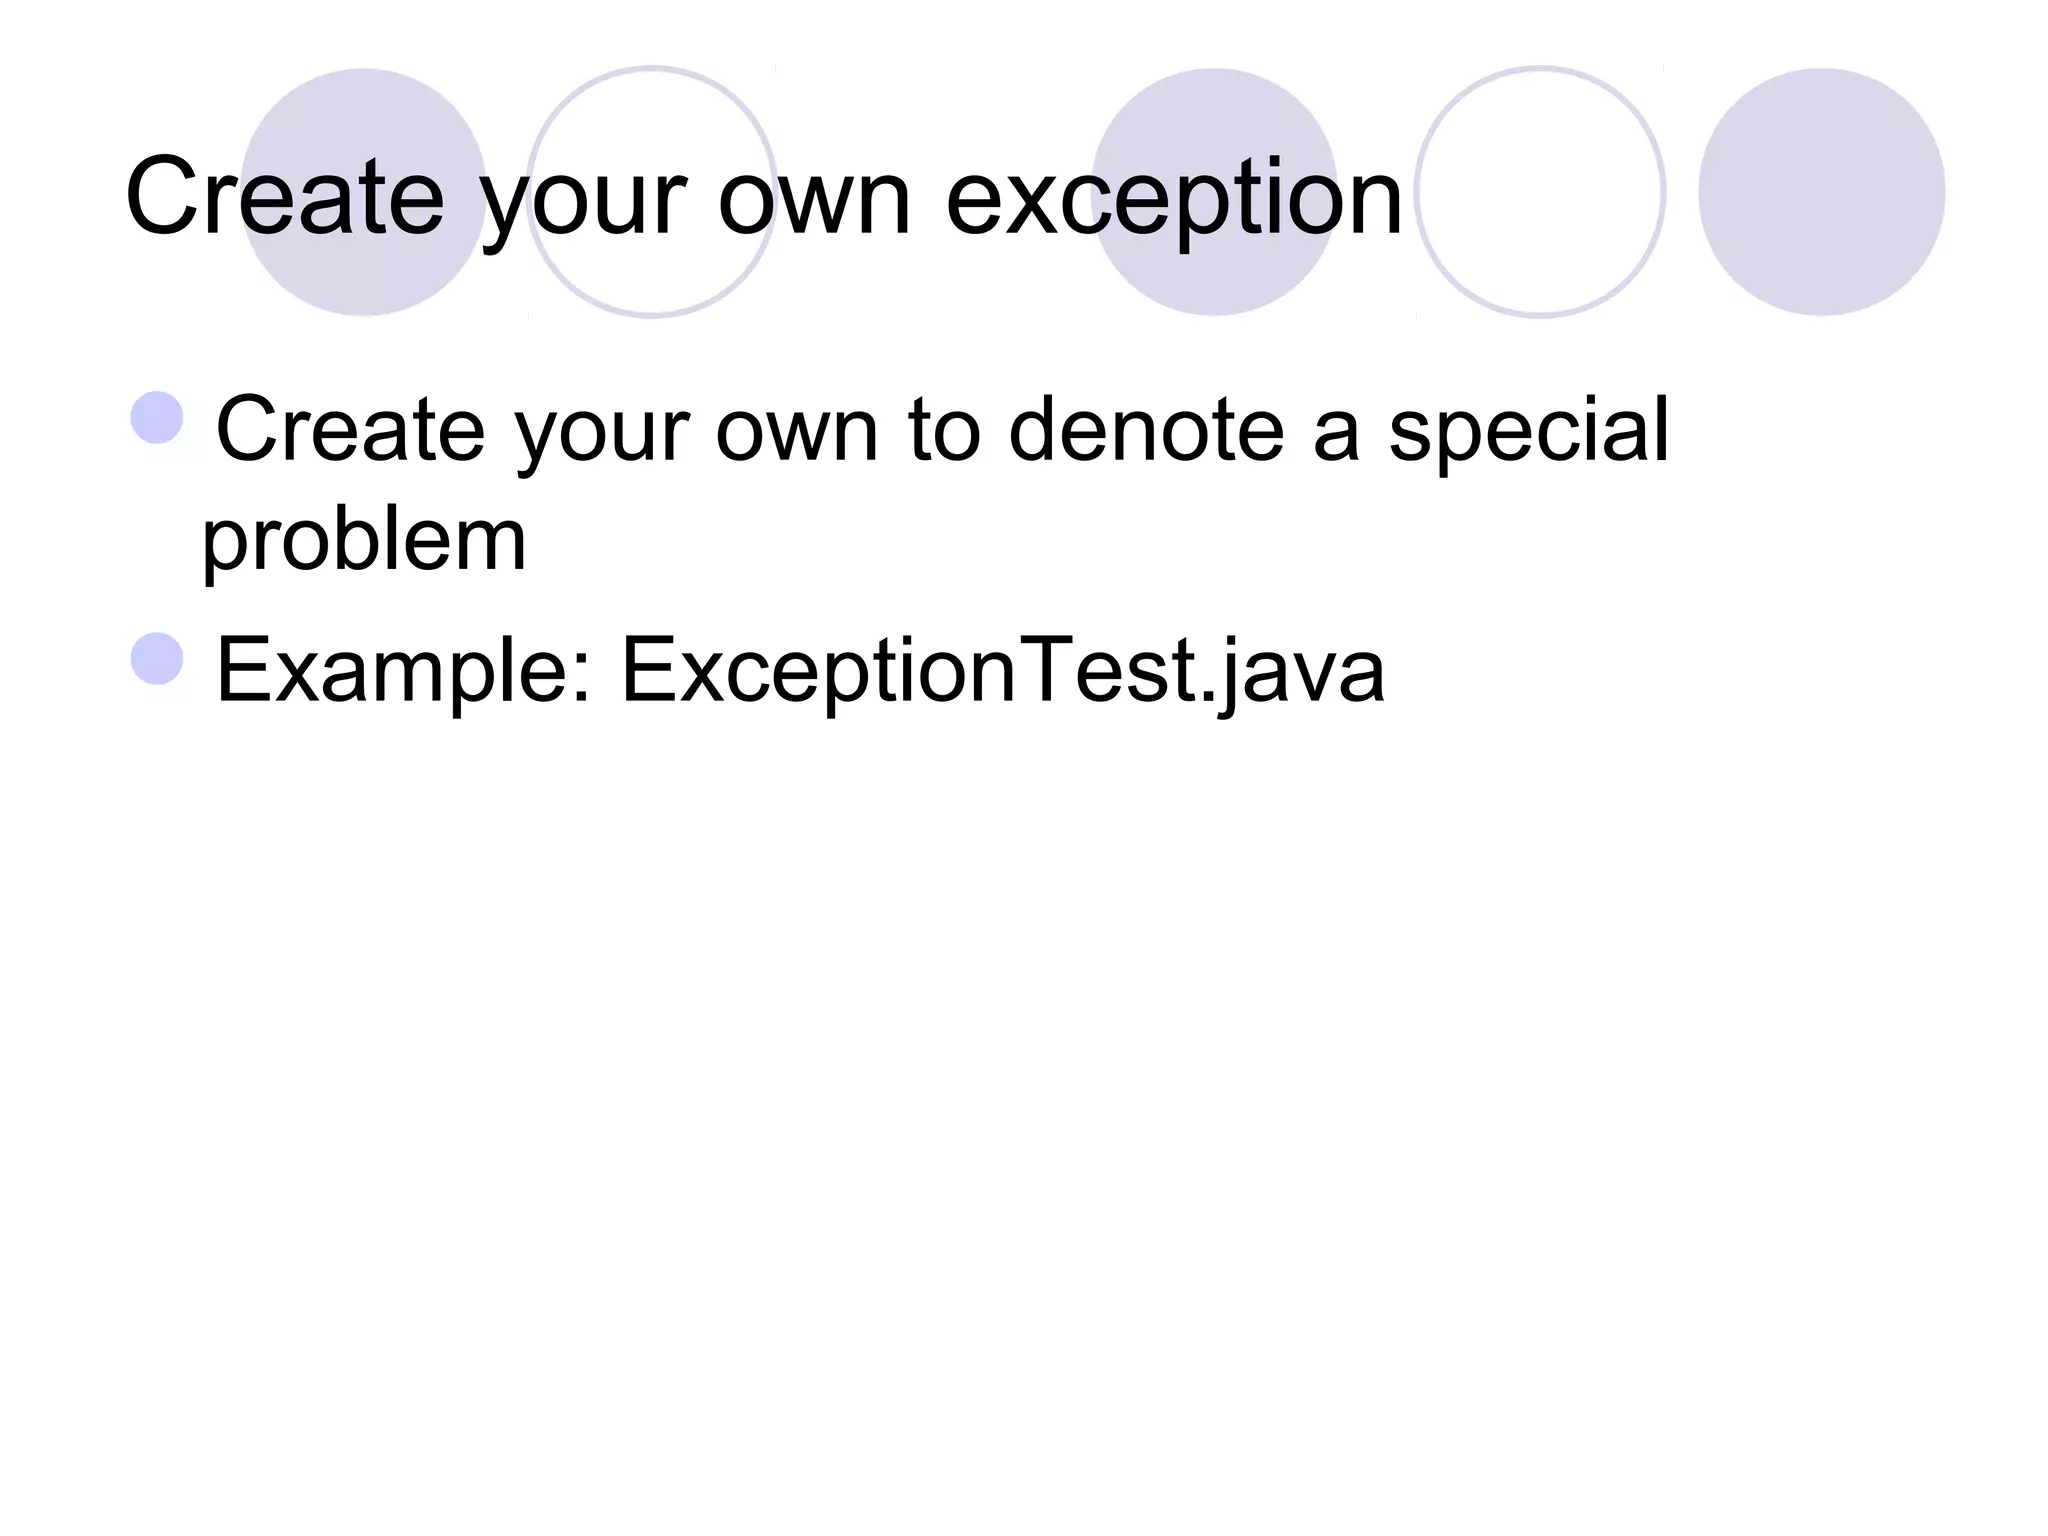
Task: Click the file name 'ExceptionTest.java'
Action: click(1003, 673)
